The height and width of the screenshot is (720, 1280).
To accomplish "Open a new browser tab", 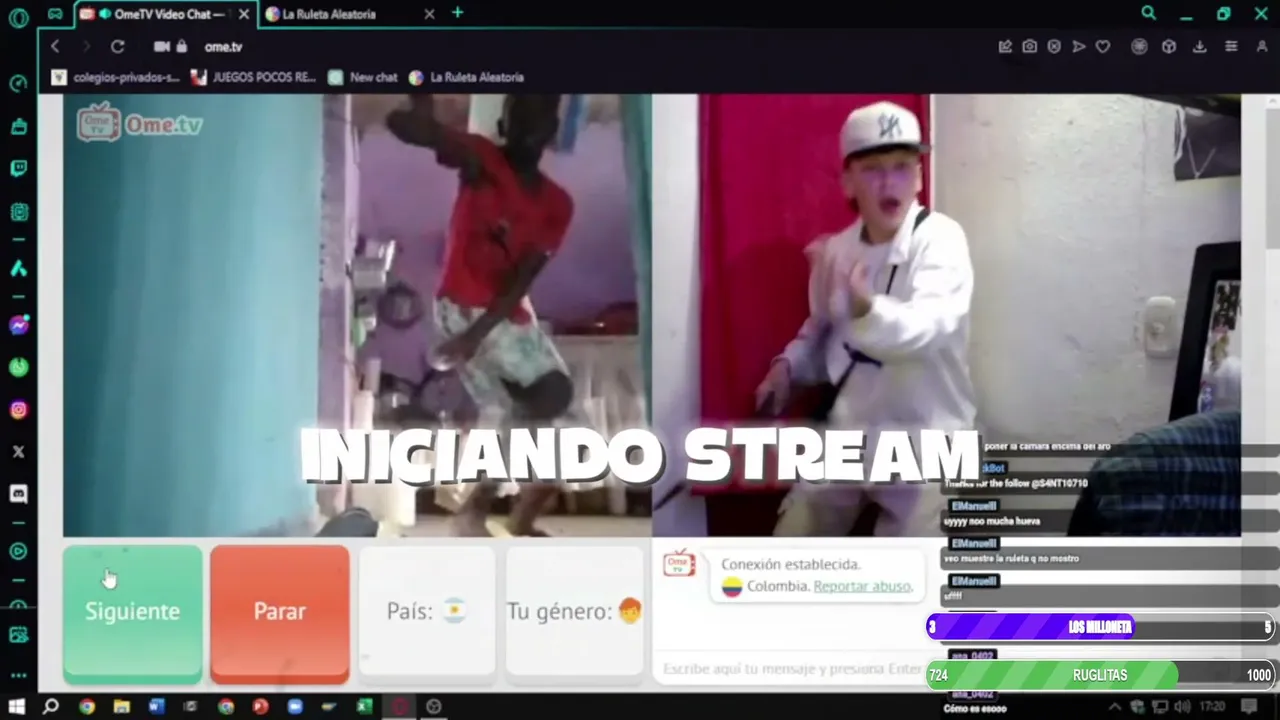I will (457, 13).
